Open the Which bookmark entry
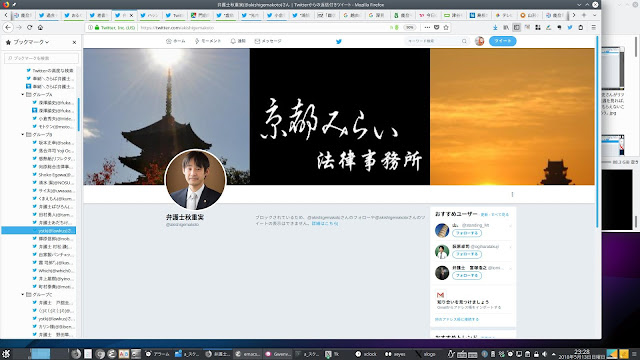The width and height of the screenshot is (640, 360). coord(53,271)
